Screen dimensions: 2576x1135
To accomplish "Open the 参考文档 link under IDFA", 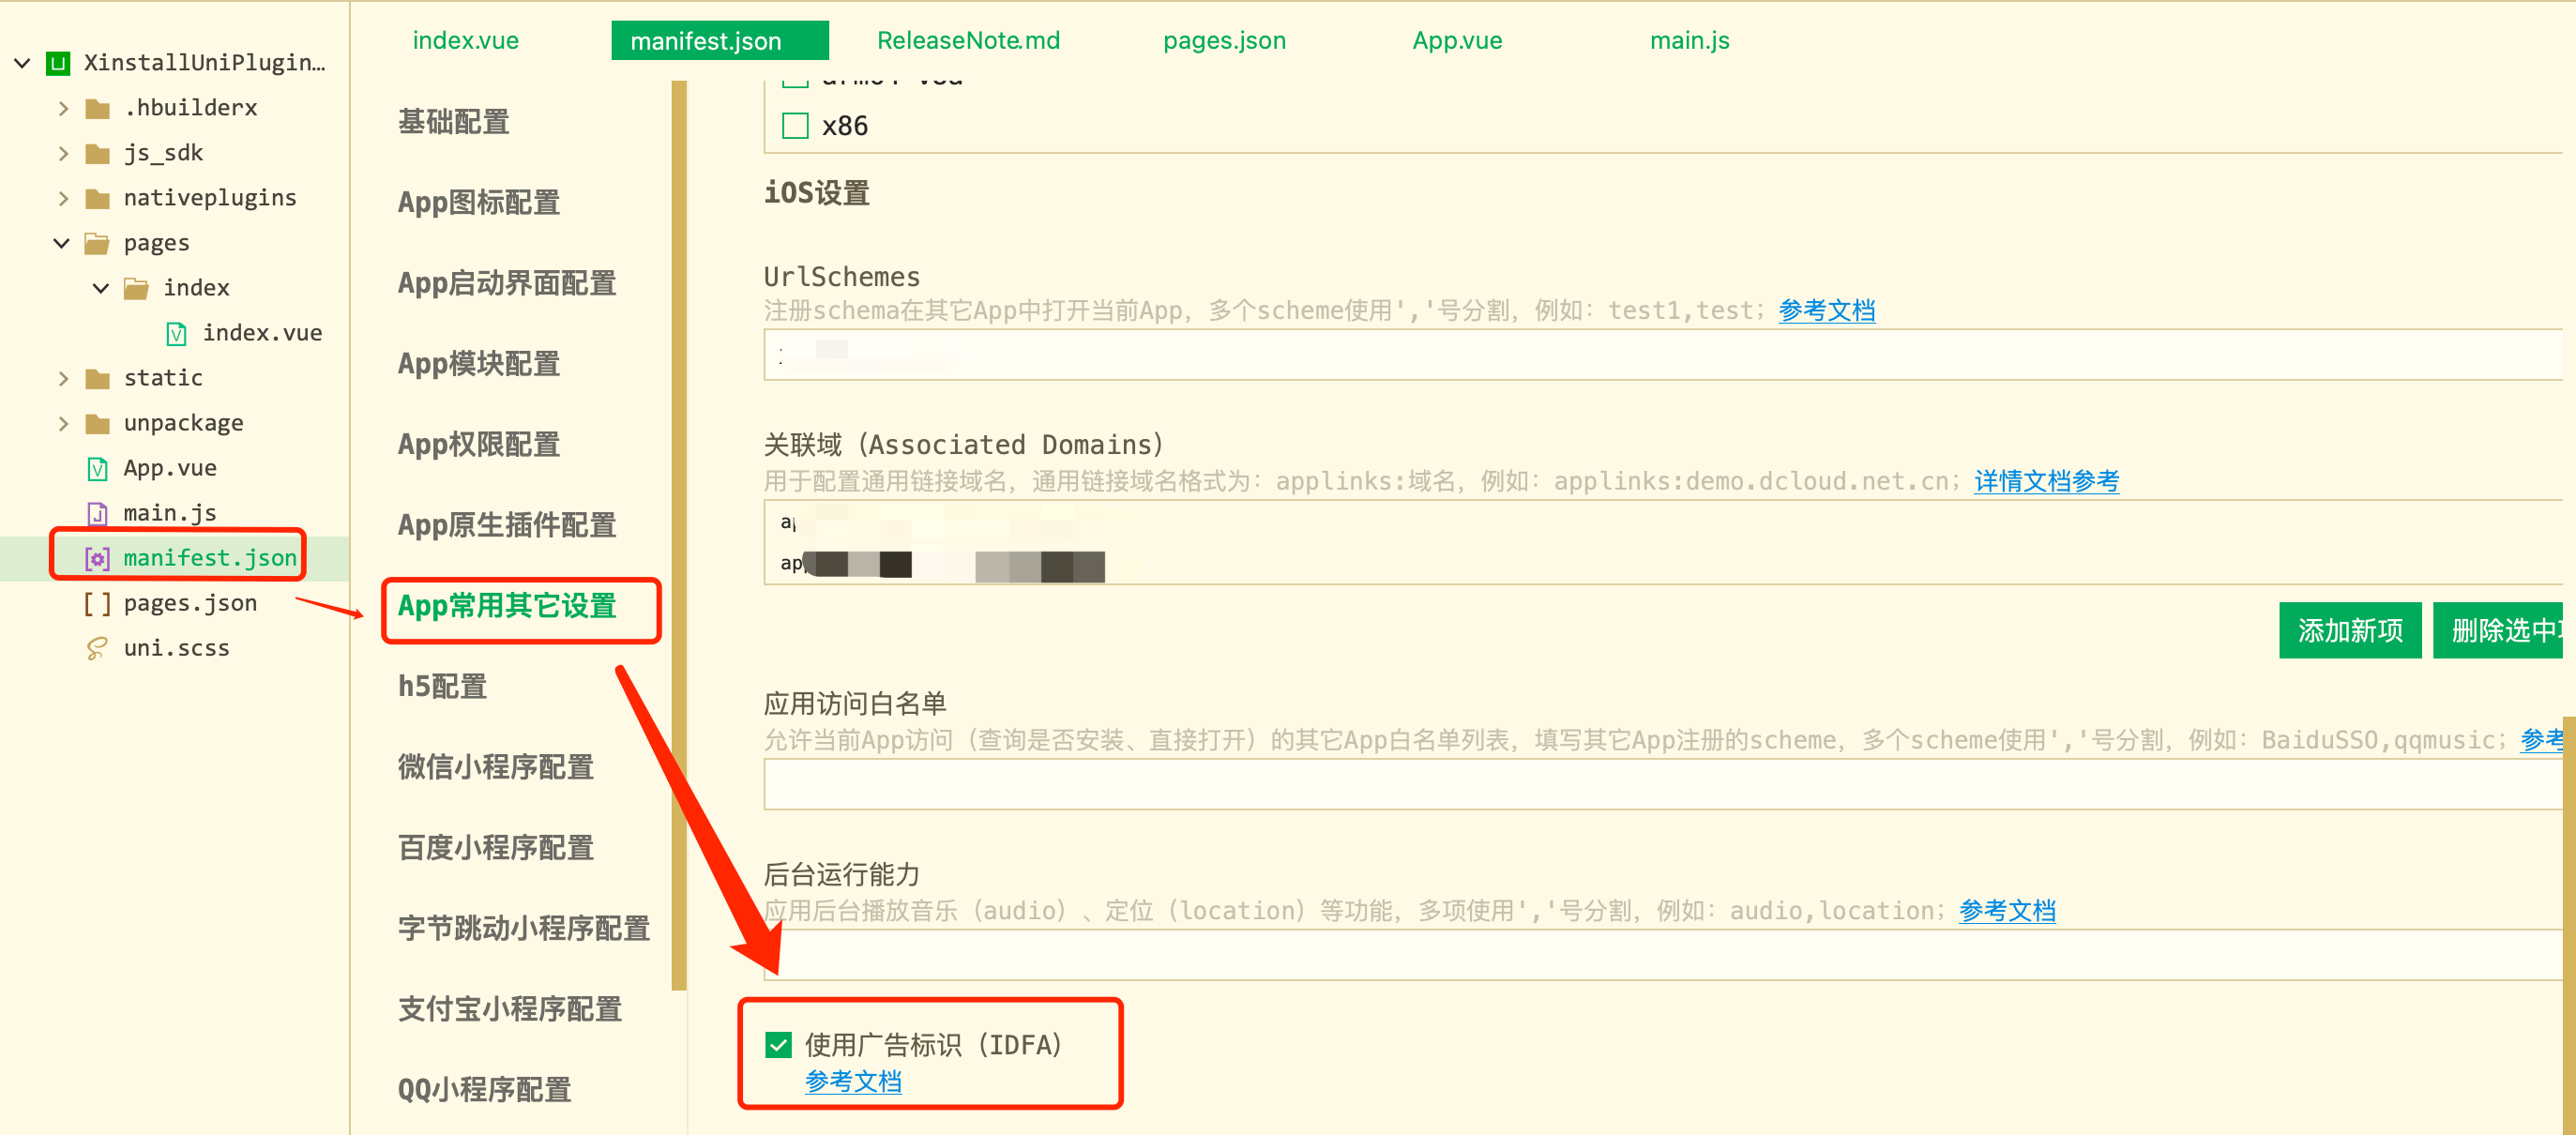I will 853,1081.
